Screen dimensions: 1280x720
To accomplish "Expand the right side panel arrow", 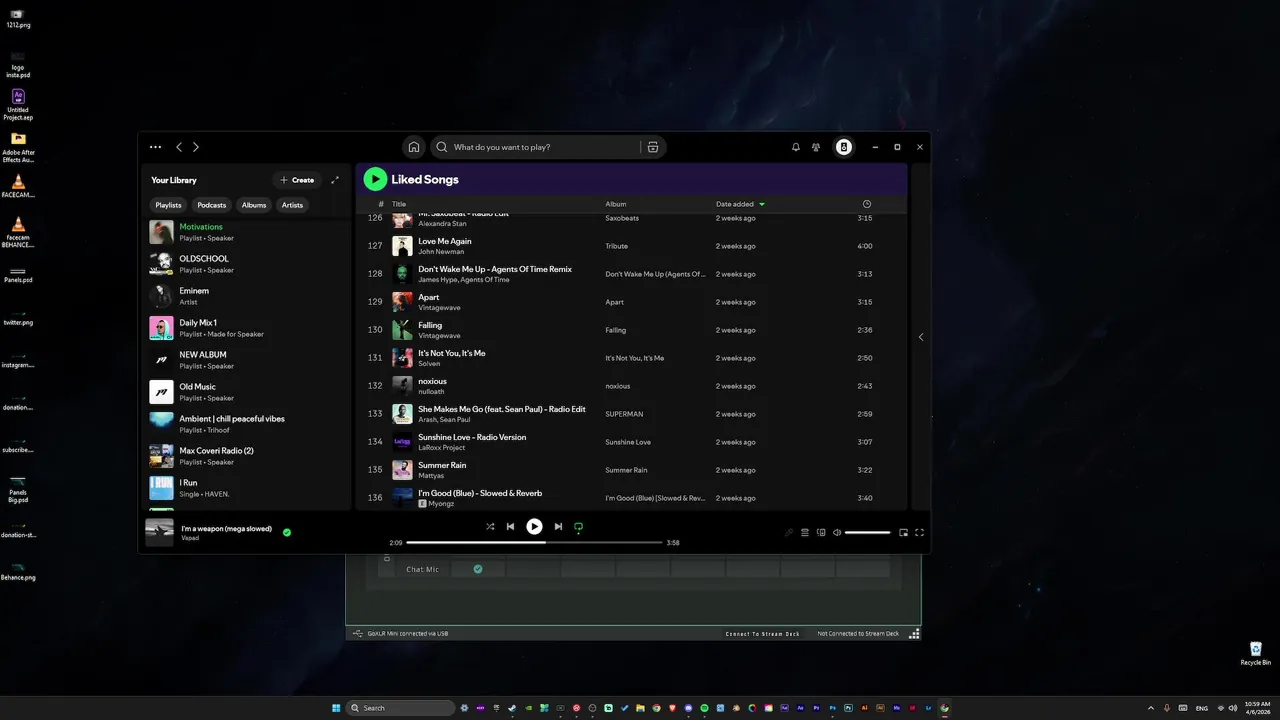I will click(921, 337).
